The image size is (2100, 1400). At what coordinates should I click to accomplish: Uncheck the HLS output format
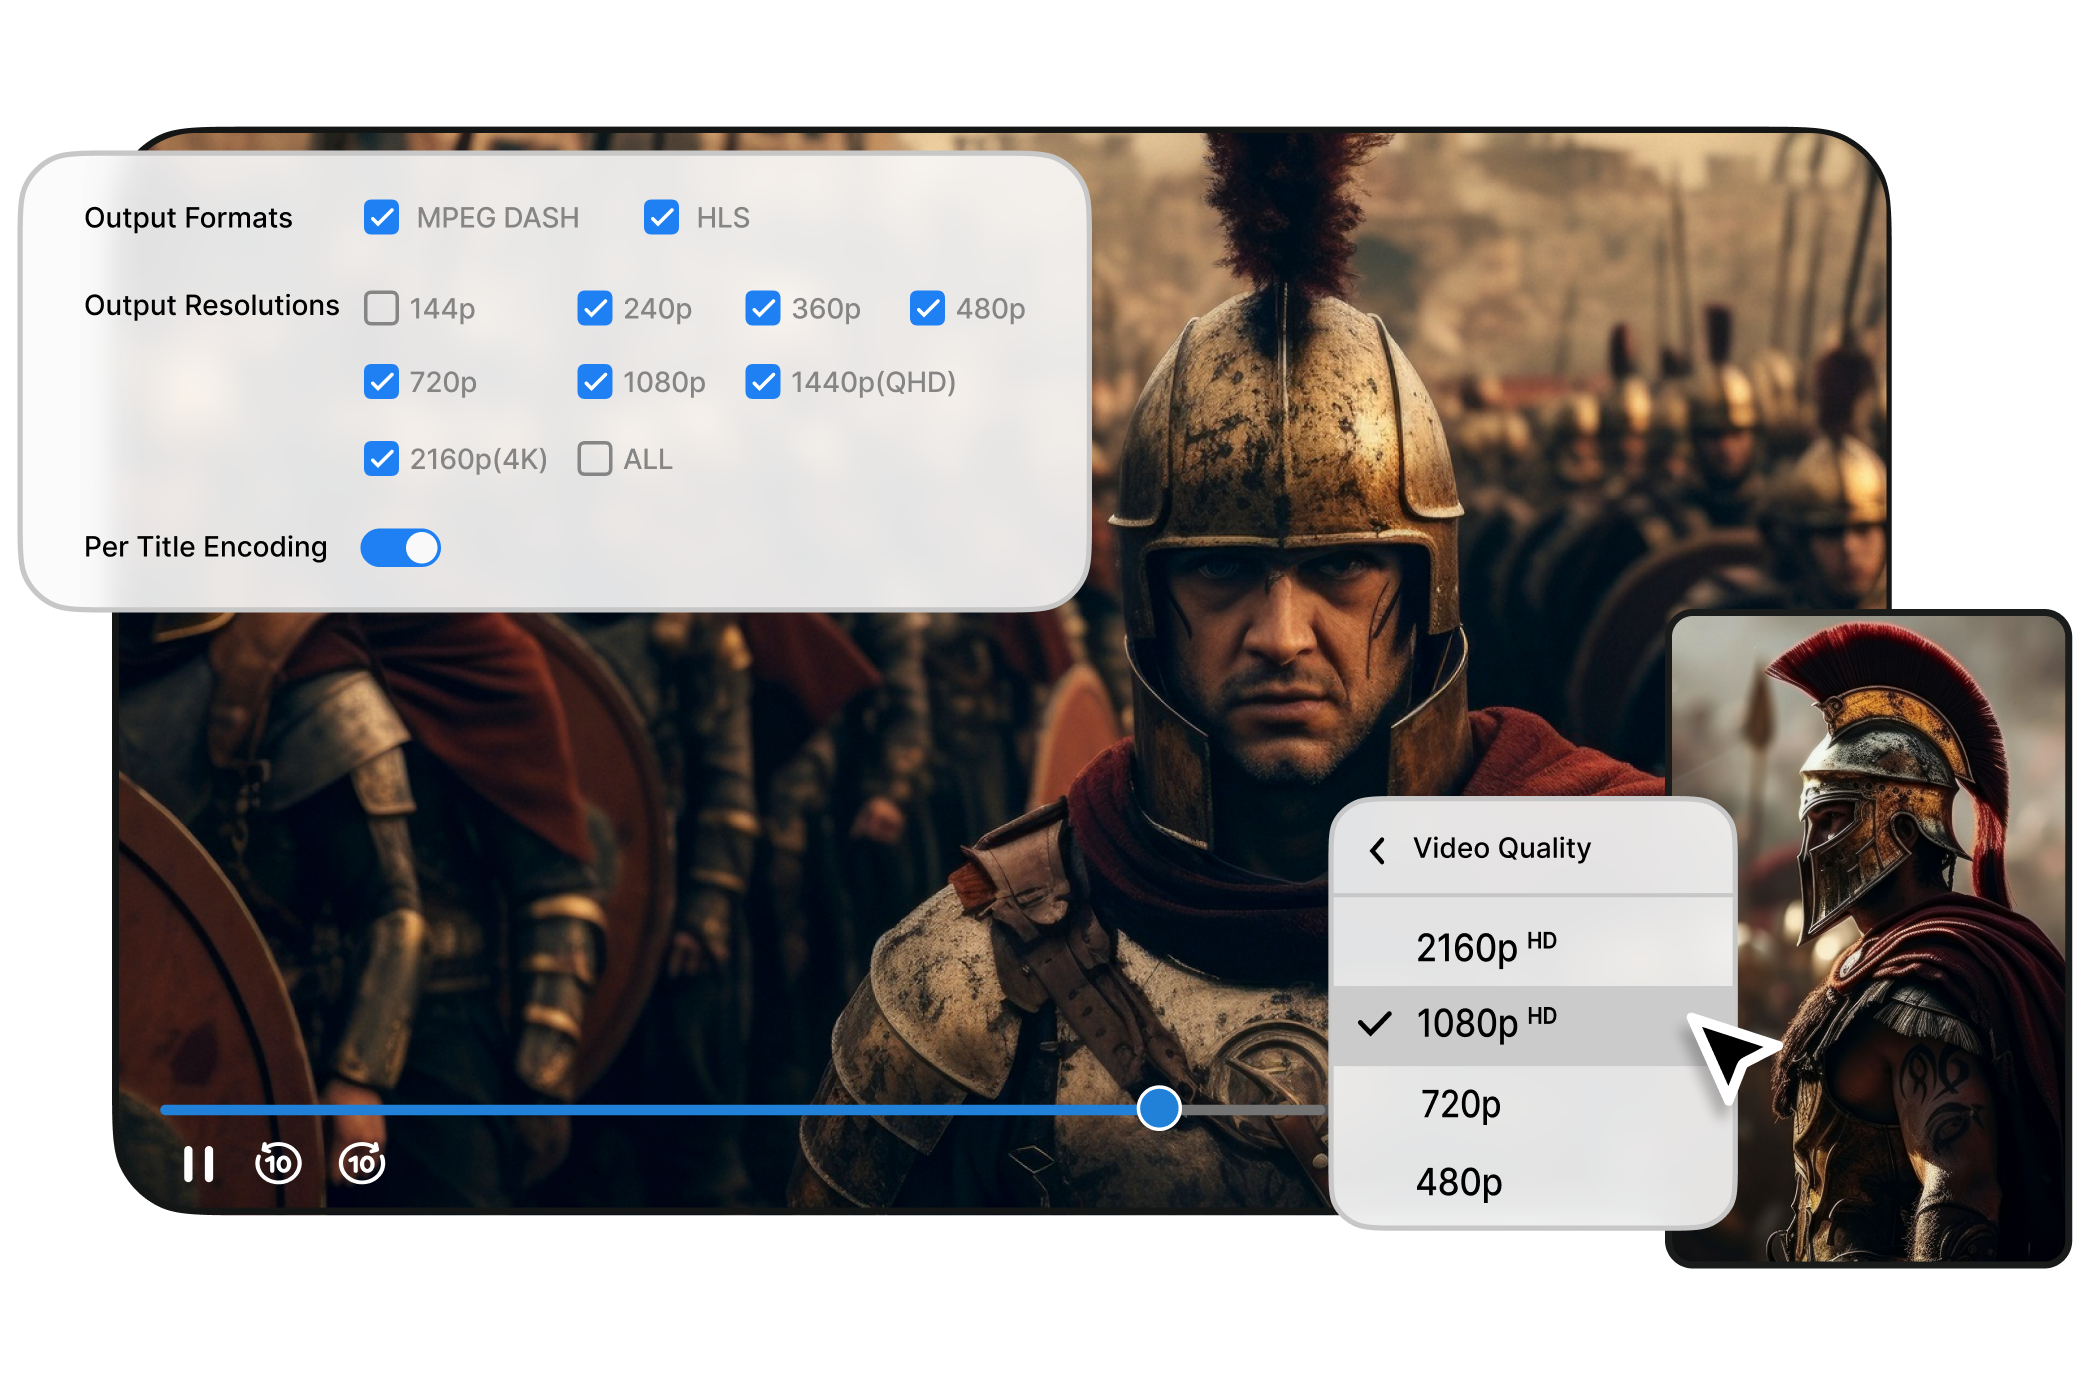(661, 217)
